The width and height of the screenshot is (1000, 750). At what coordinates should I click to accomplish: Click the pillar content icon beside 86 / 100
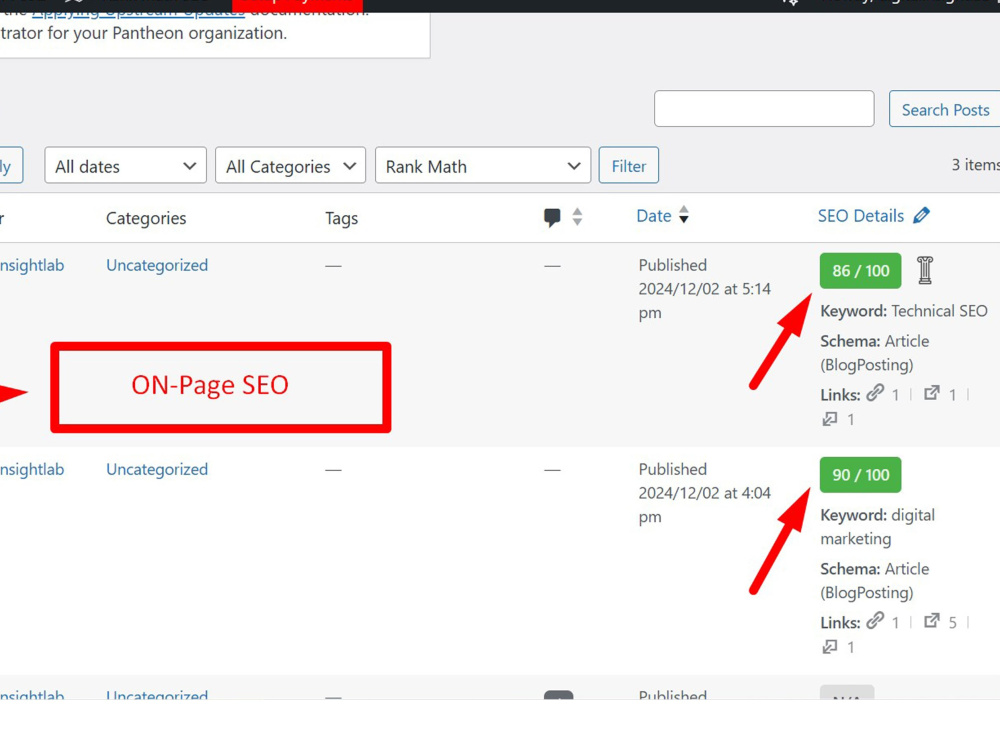[925, 270]
